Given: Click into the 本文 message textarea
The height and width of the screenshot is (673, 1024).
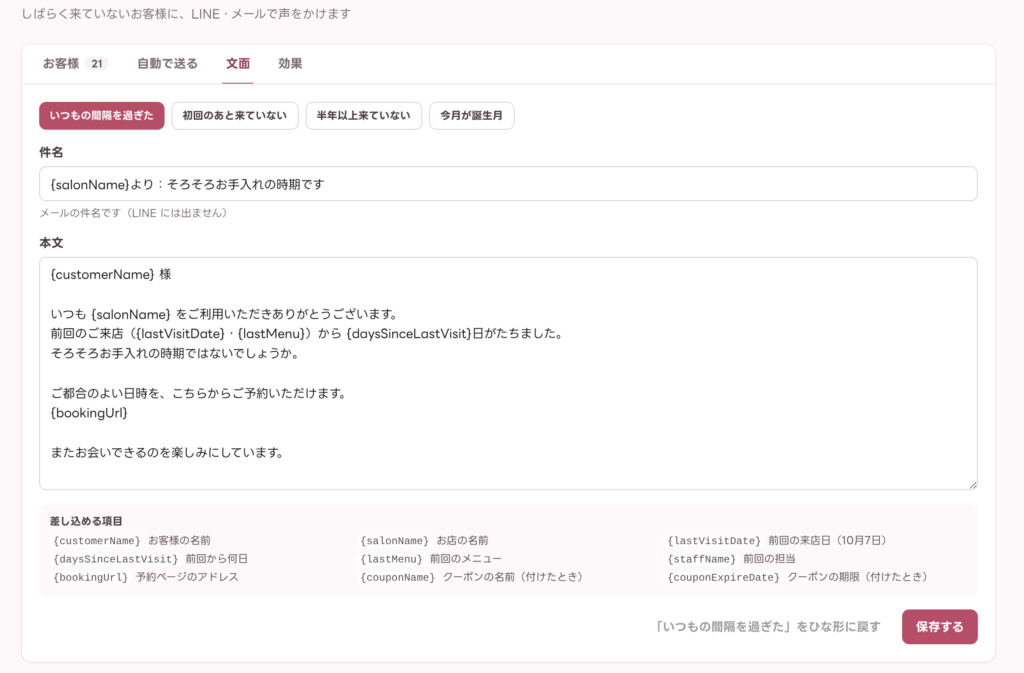Looking at the screenshot, I should pos(508,373).
